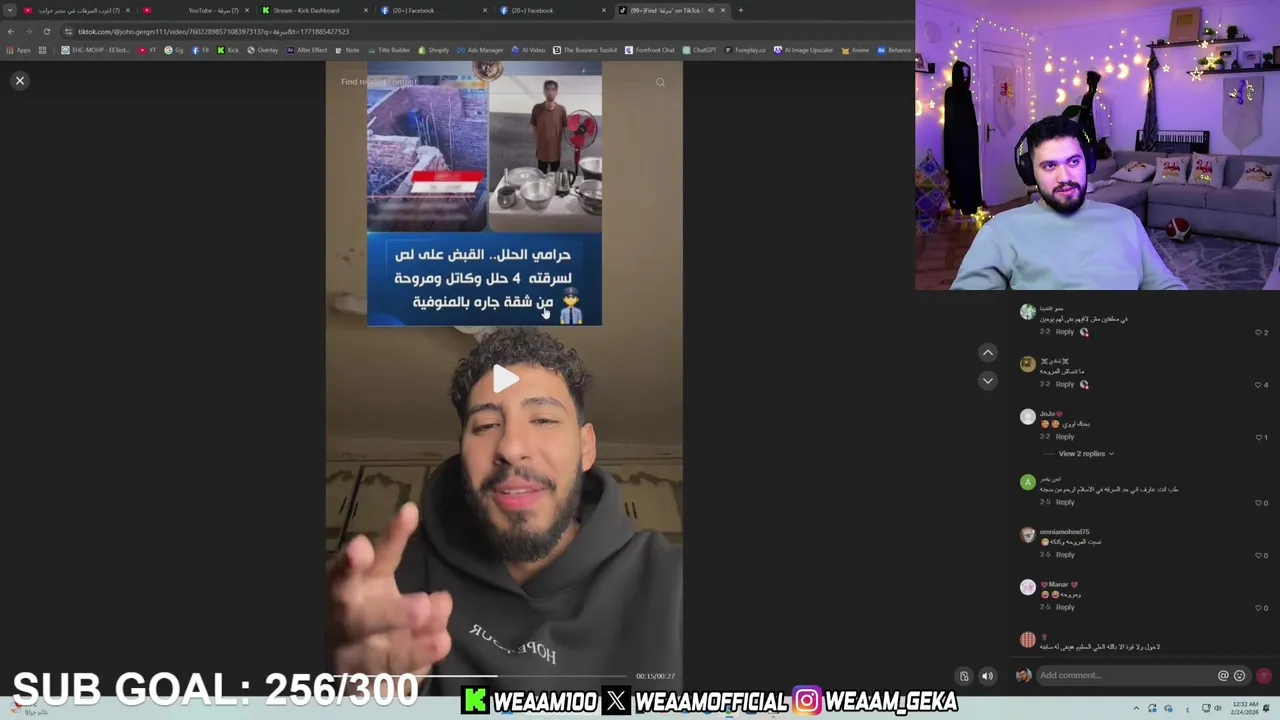Go back with the browser back arrow
This screenshot has height=720, width=1280.
tap(11, 31)
